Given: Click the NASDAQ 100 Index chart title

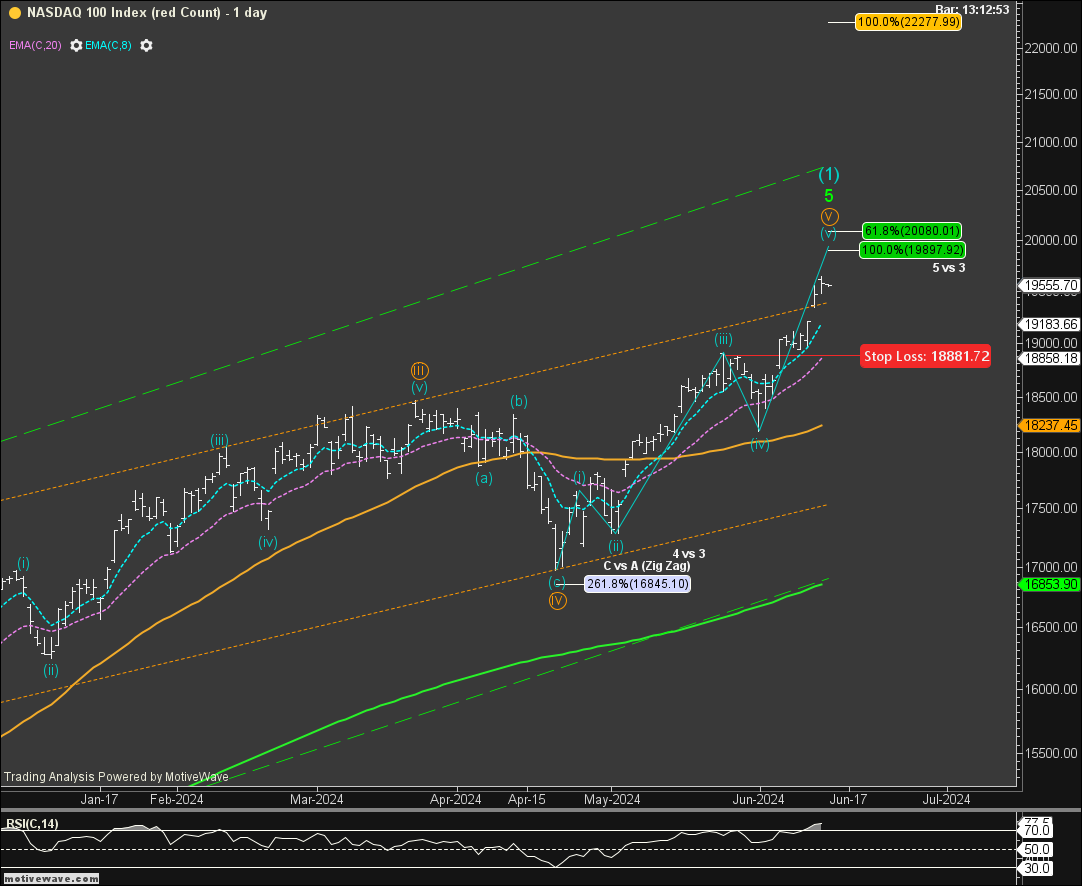Looking at the screenshot, I should click(147, 12).
